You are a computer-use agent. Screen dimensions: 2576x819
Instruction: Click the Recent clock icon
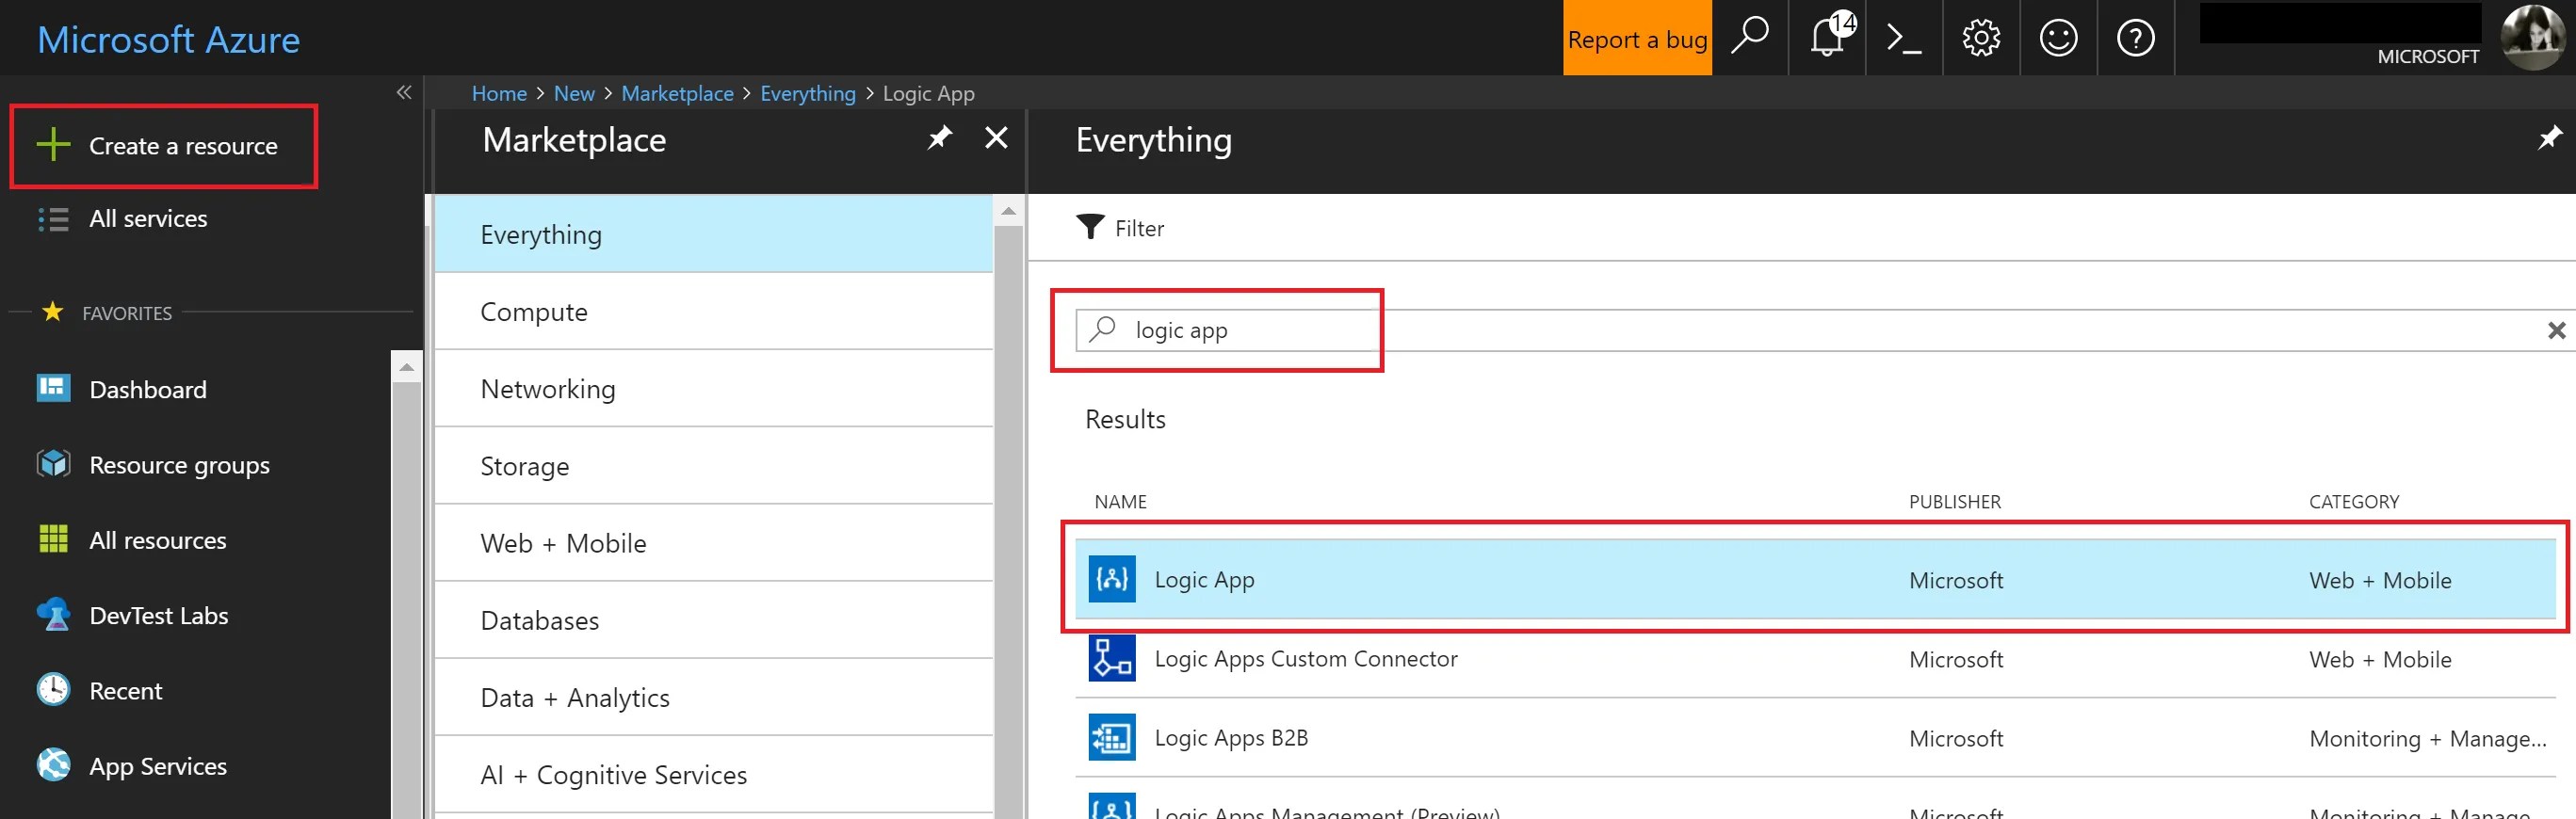tap(53, 690)
